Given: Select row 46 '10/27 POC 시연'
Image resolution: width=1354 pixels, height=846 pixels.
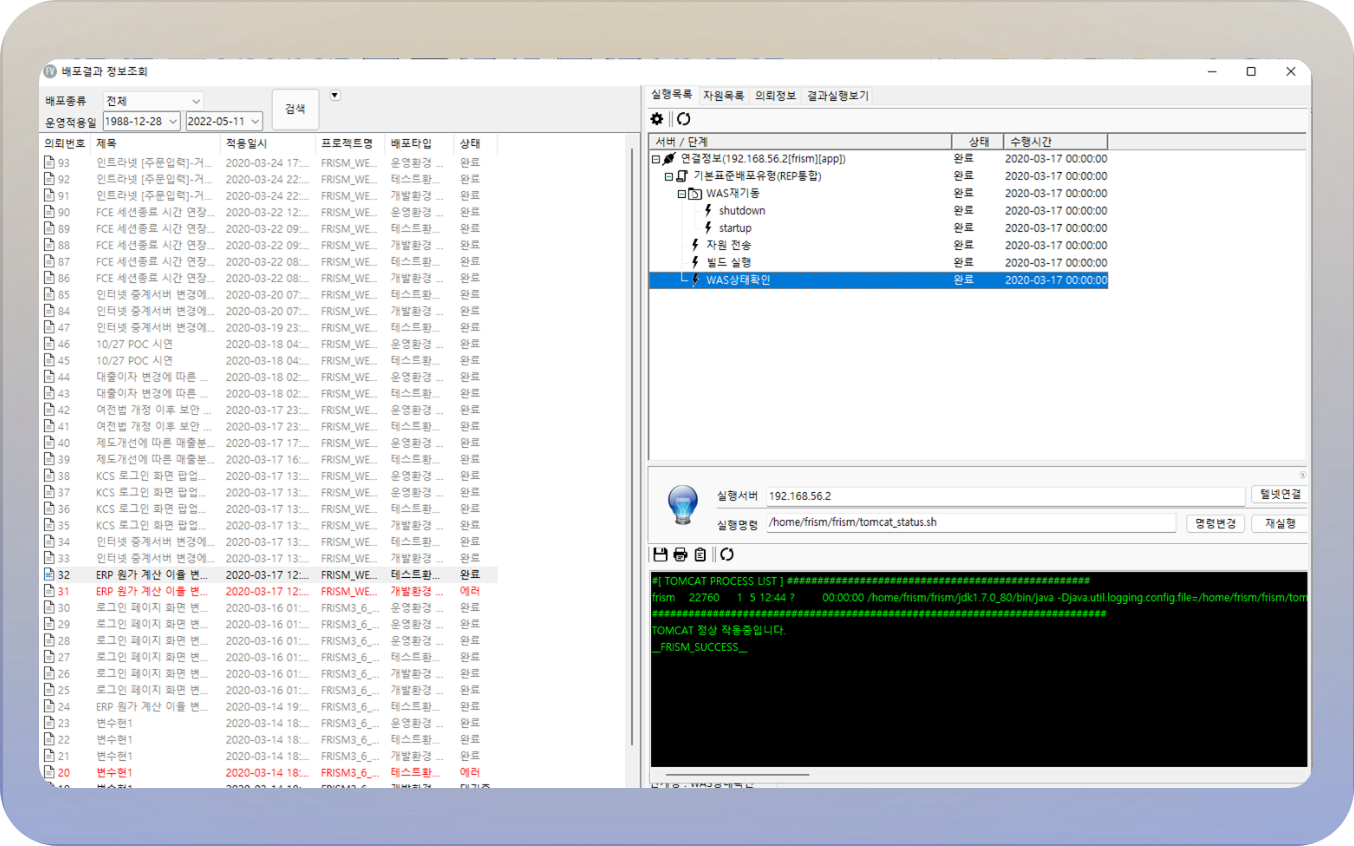Looking at the screenshot, I should (268, 344).
